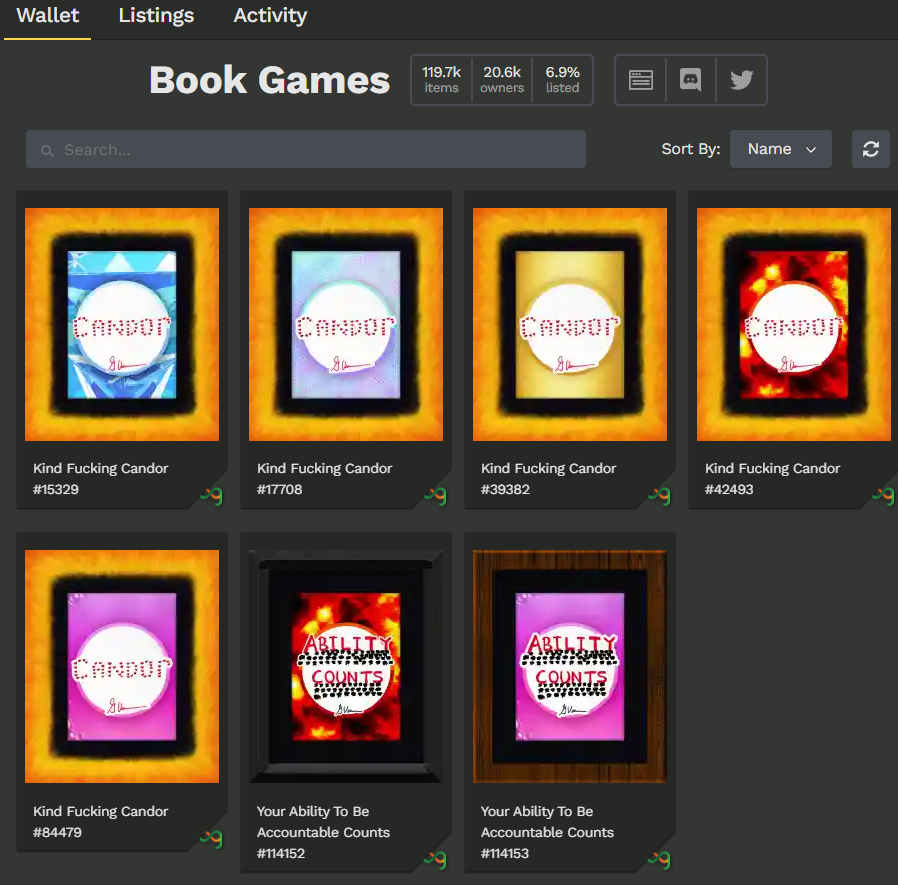Viewport: 898px width, 885px height.
Task: Click the Book Games collection heading
Action: [269, 80]
